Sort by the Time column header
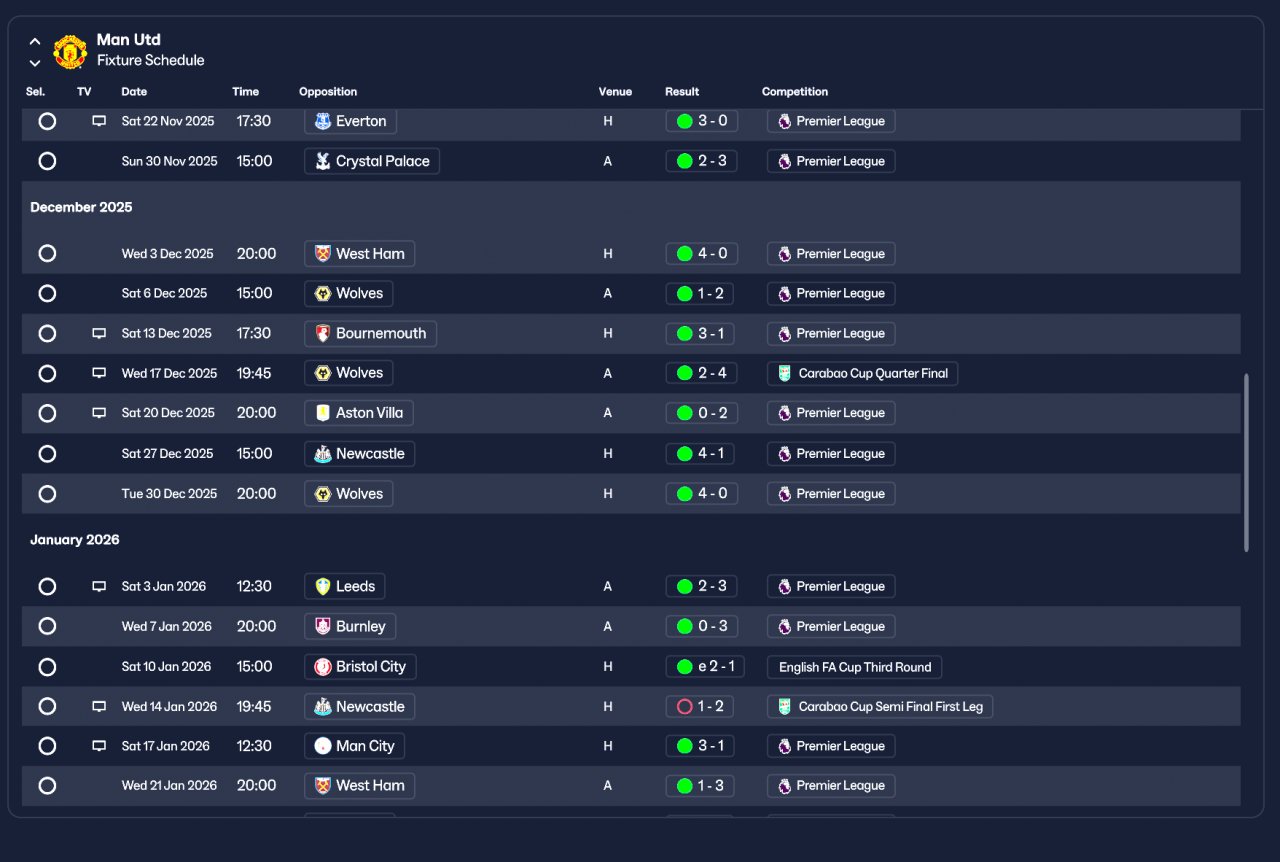Screen dimensions: 1280x862 246,92
